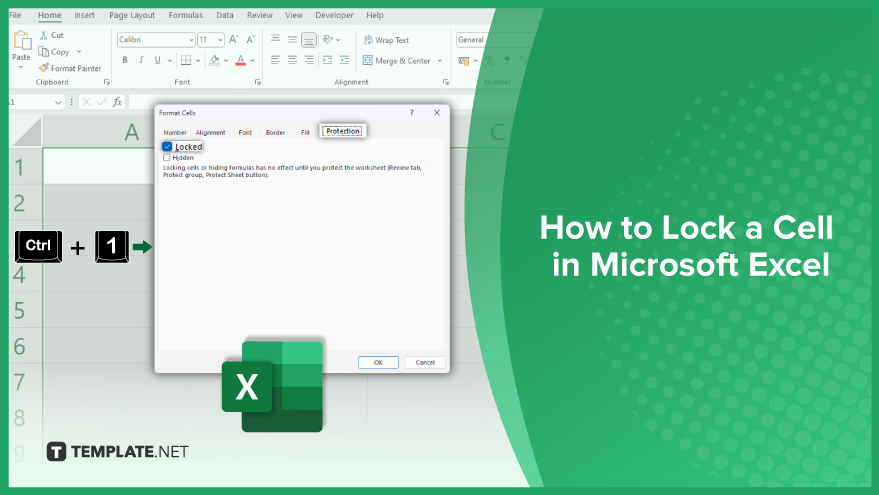Switch to Fill tab in Format Cells

pos(305,132)
